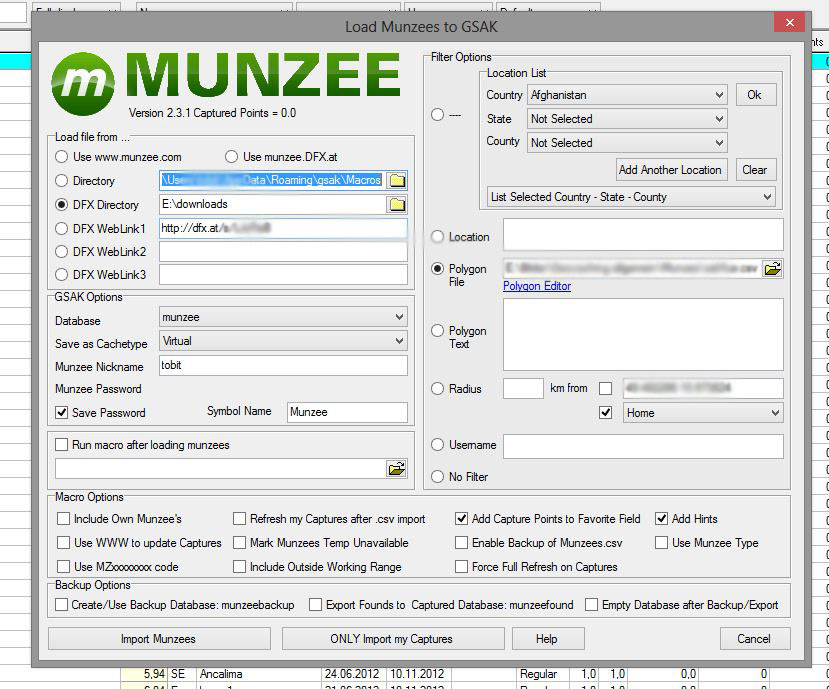Open the State dropdown

point(627,119)
